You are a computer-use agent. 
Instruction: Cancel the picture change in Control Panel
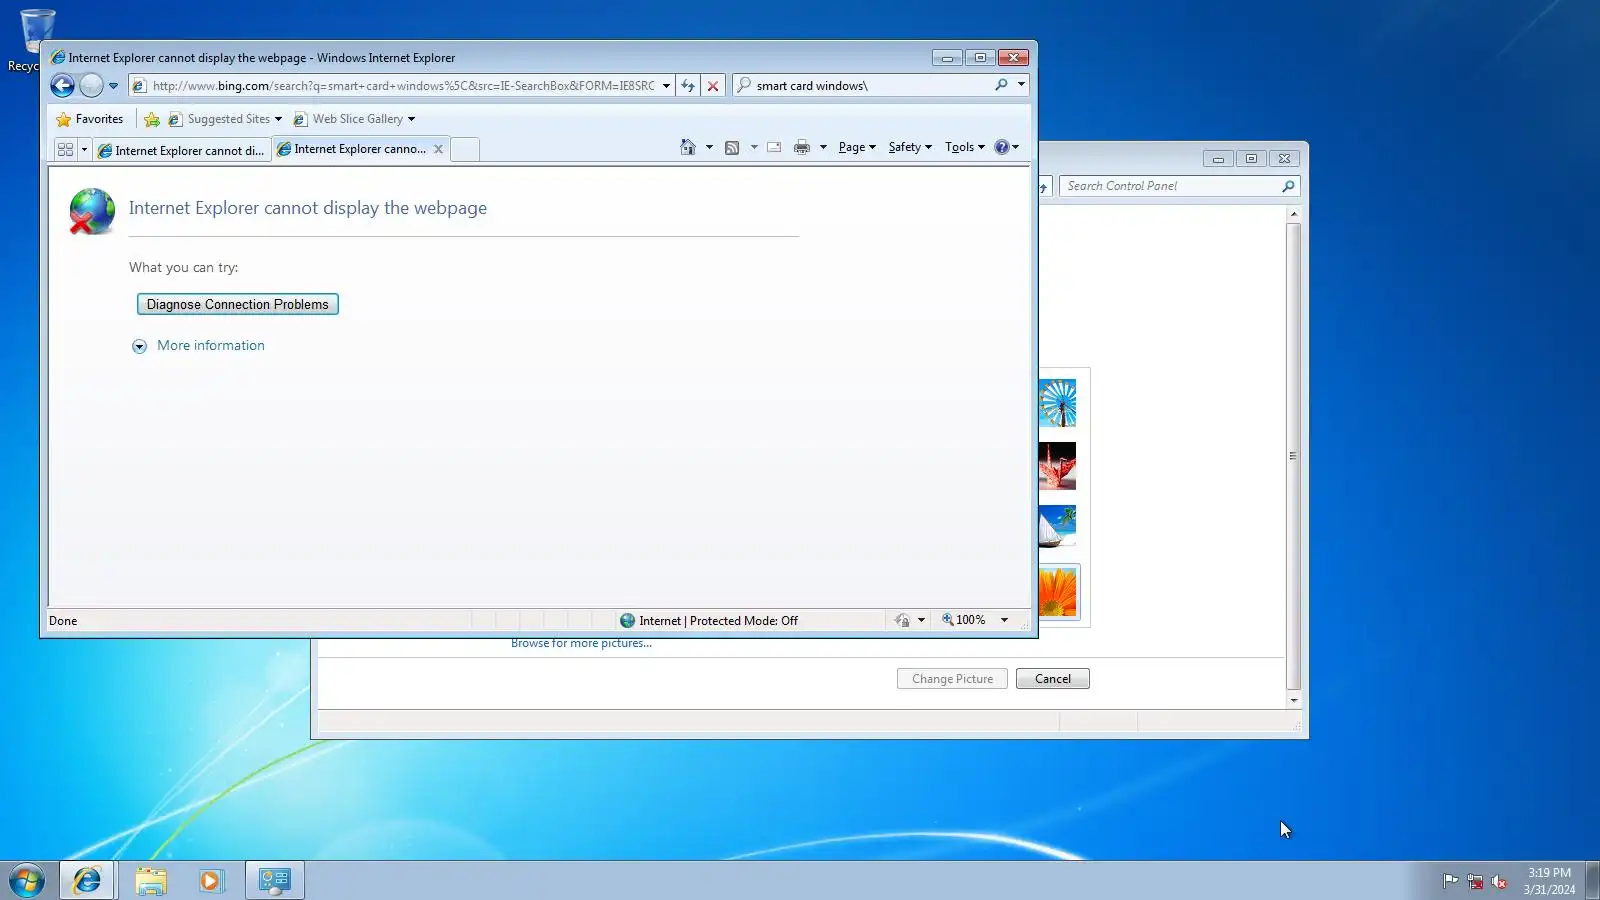coord(1053,679)
